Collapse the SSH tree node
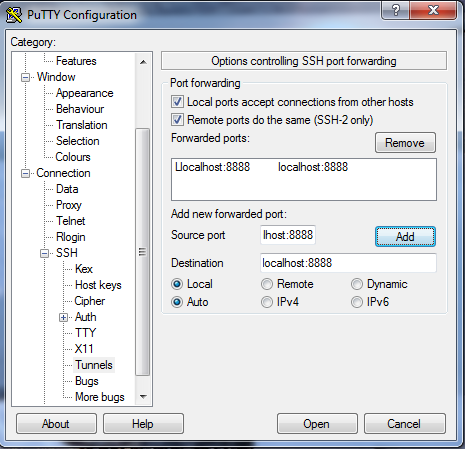Screen dimensions: 465x449 click(x=44, y=254)
